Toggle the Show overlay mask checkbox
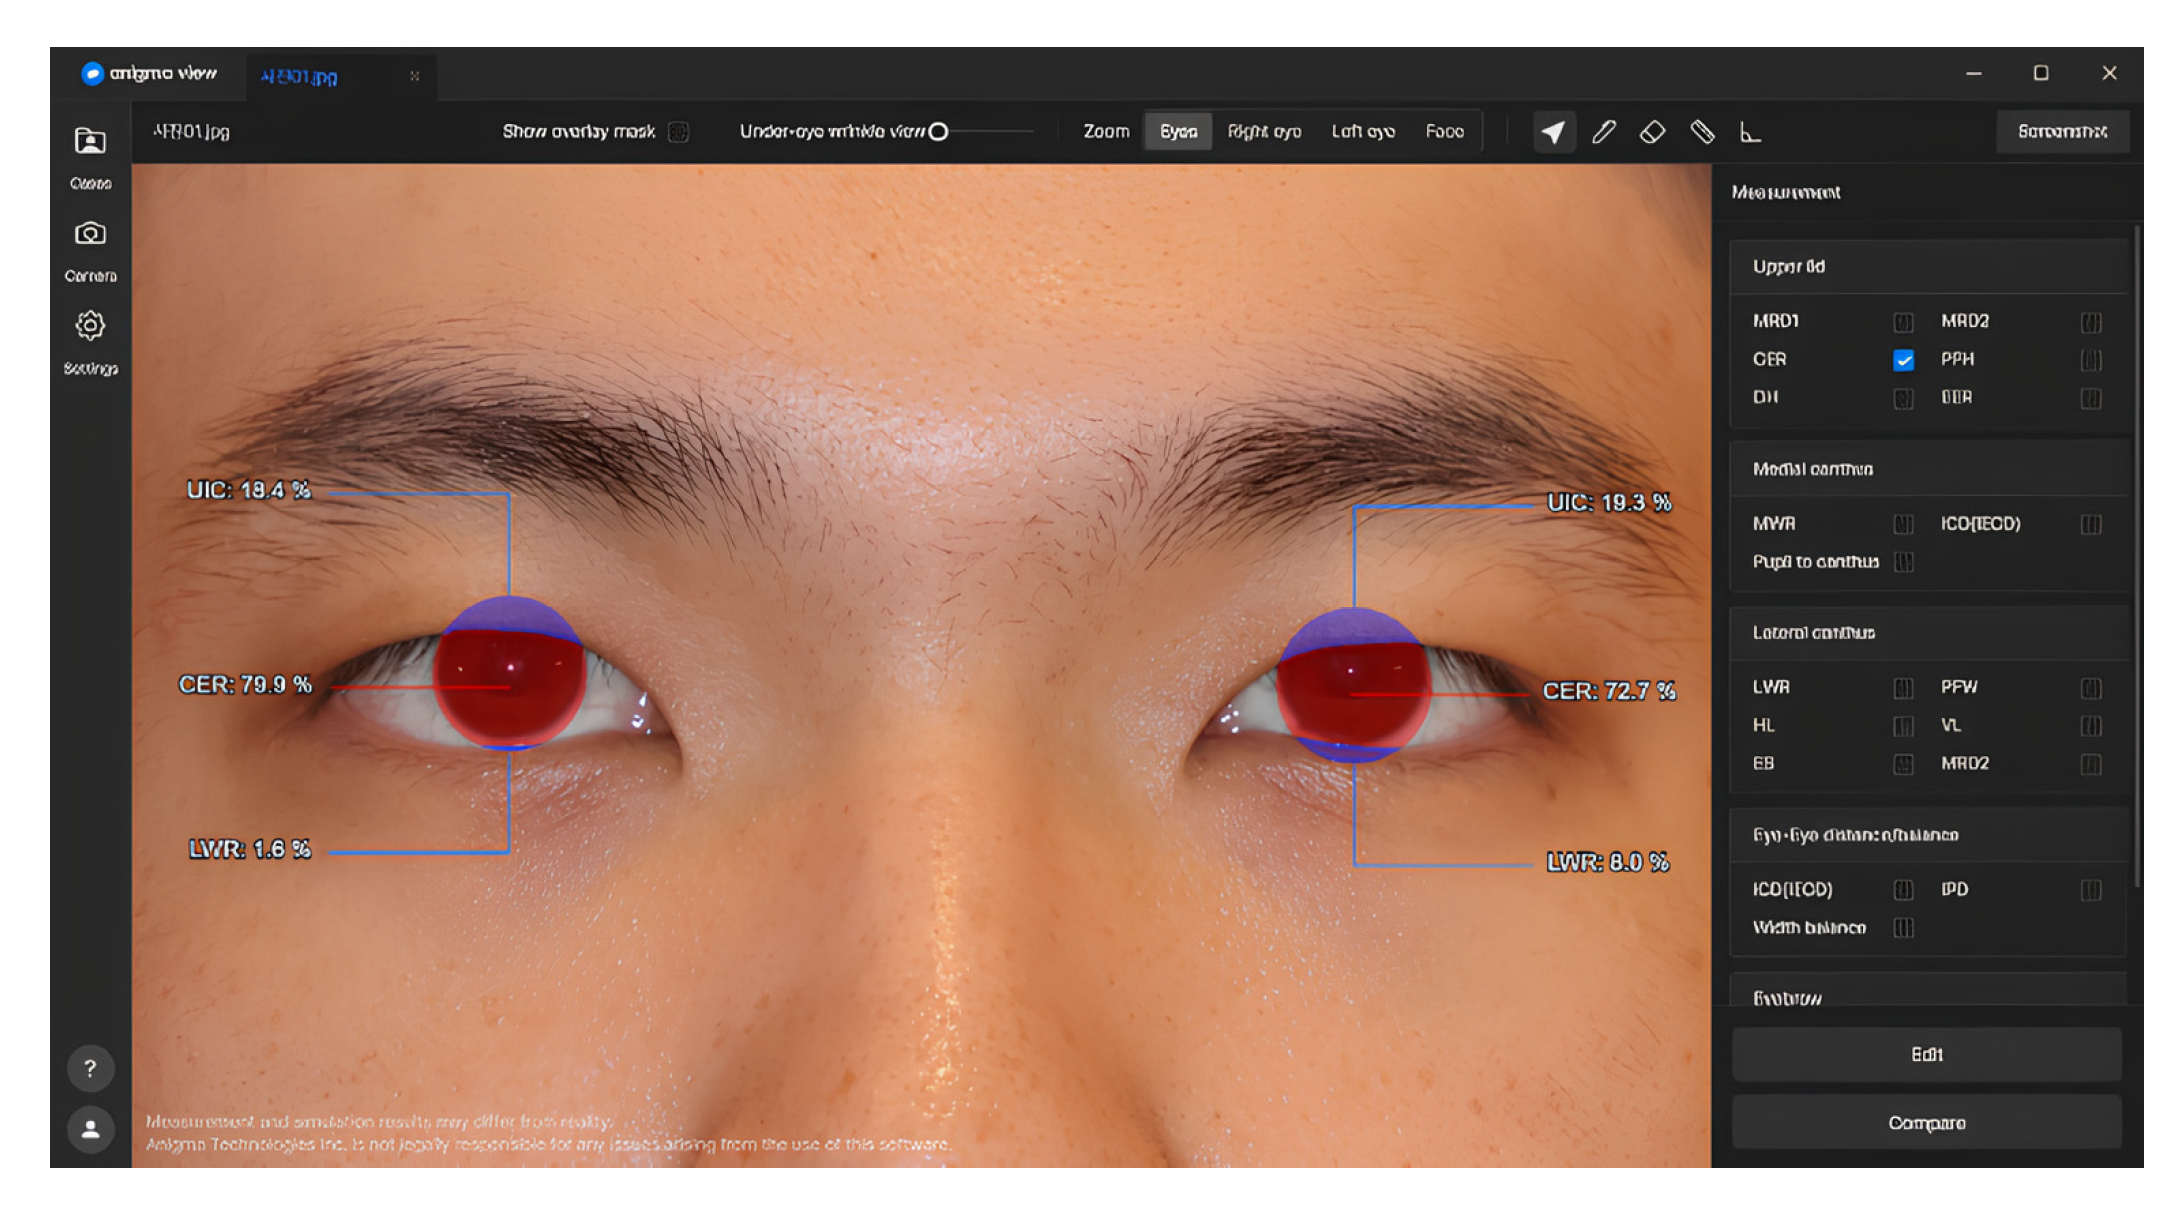The width and height of the screenshot is (2177, 1211). click(x=679, y=132)
